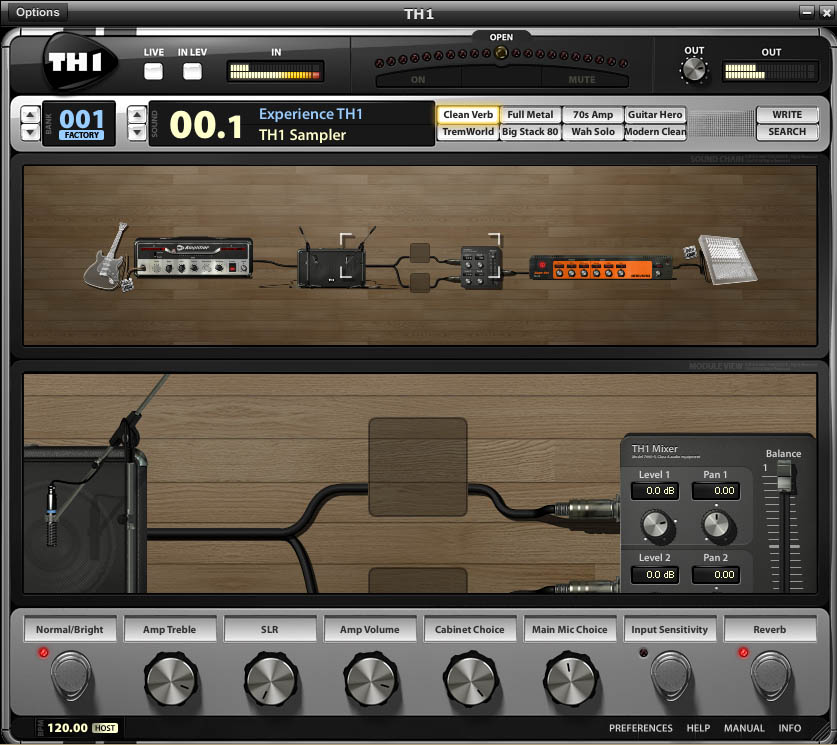Viewport: 837px width, 745px height.
Task: Step sound number down
Action: (x=137, y=131)
